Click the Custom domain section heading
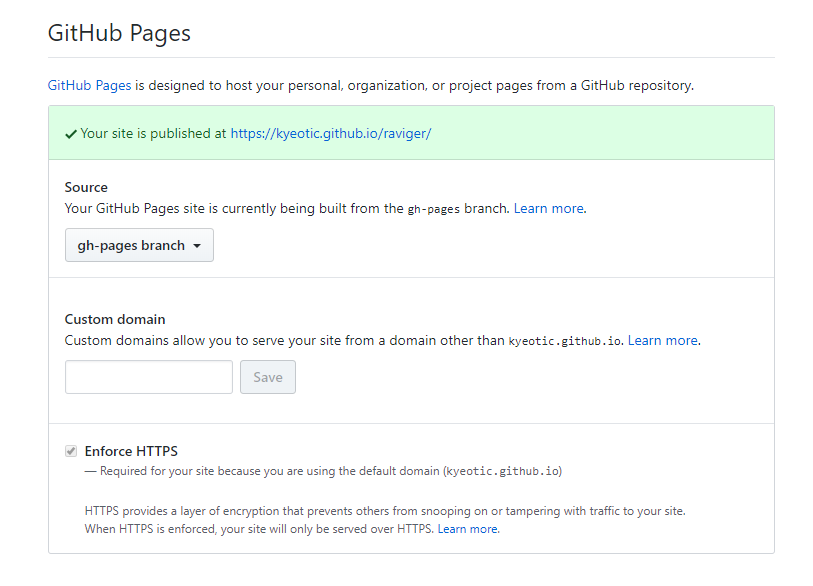Screen dimensions: 813x586 (x=115, y=319)
